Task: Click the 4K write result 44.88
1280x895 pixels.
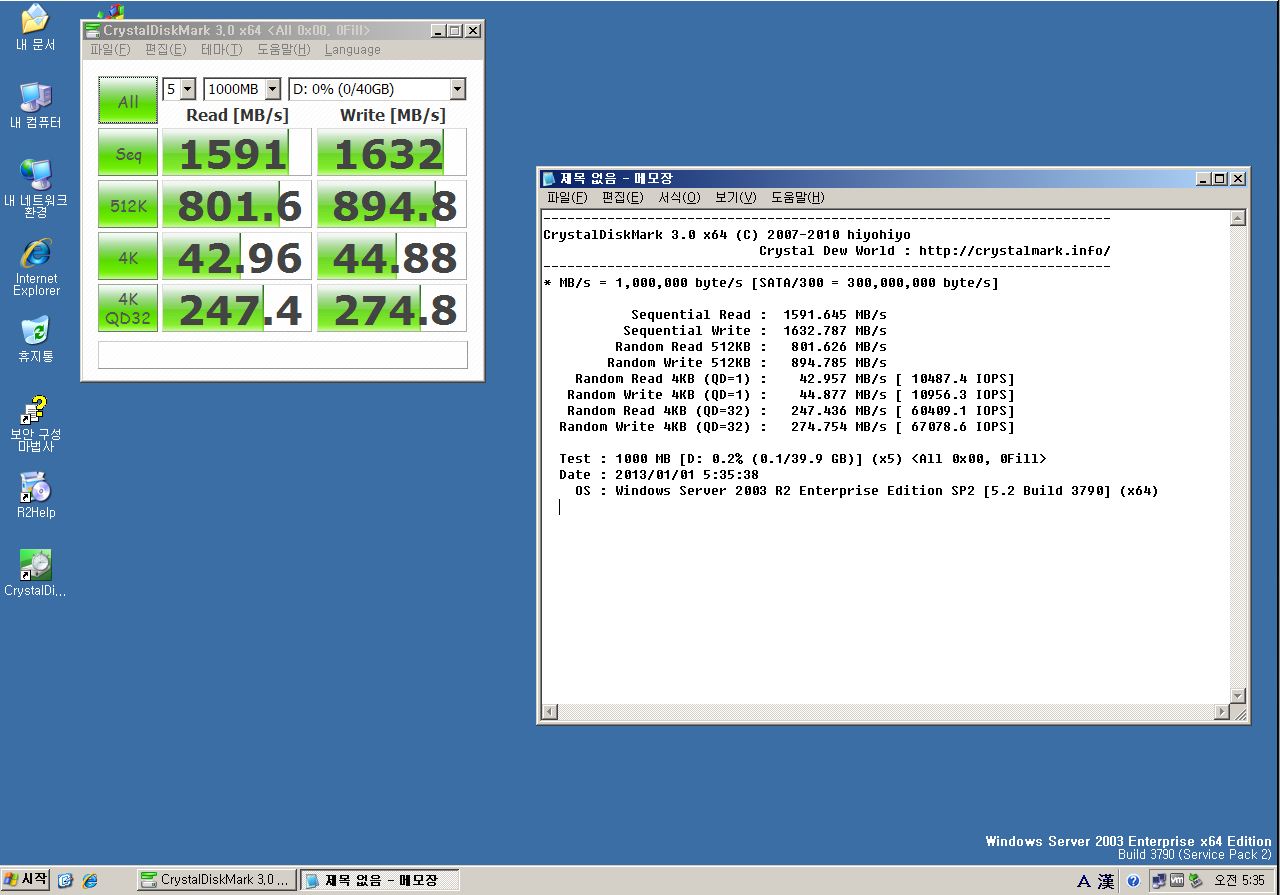Action: pyautogui.click(x=392, y=257)
